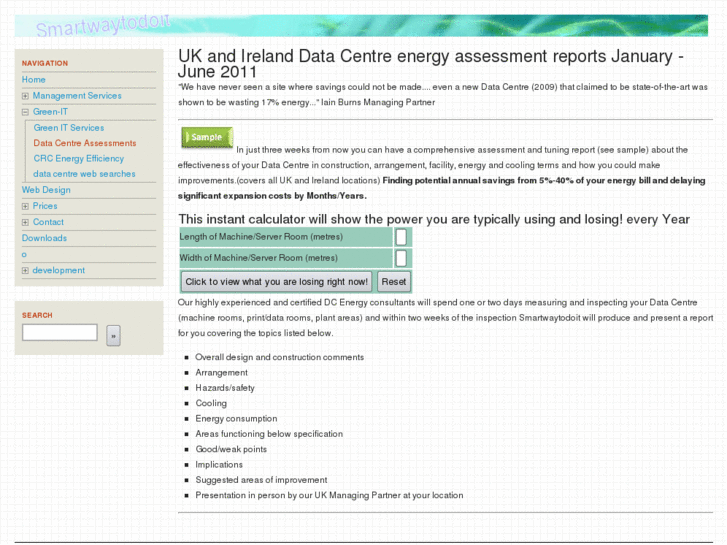Click 'Suggested areas of improvement' bullet
727x545 pixels.
click(x=261, y=480)
